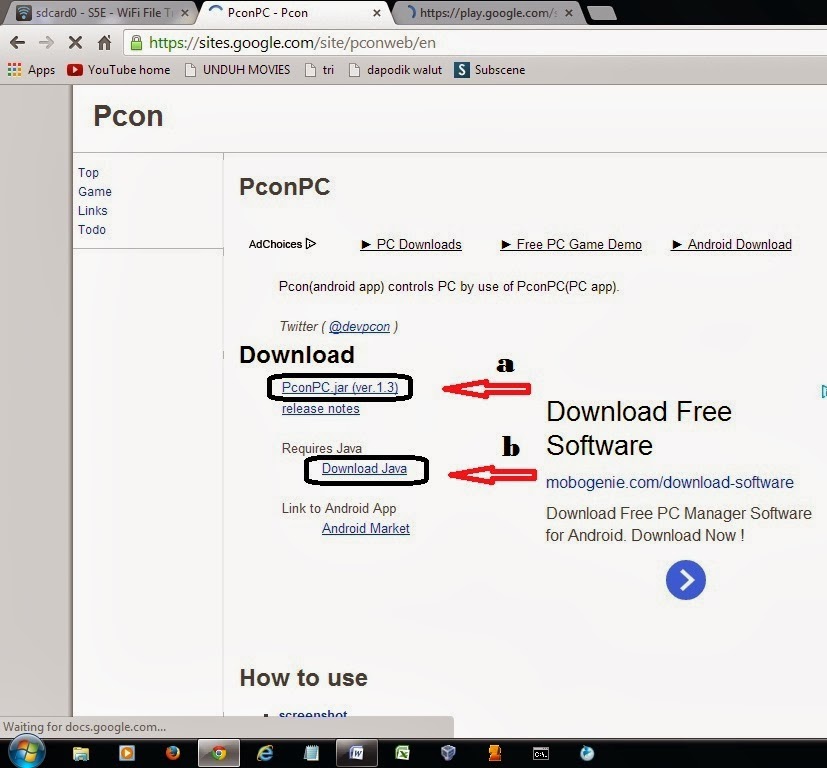Open mobogenie.com/download-software ad link

669,482
